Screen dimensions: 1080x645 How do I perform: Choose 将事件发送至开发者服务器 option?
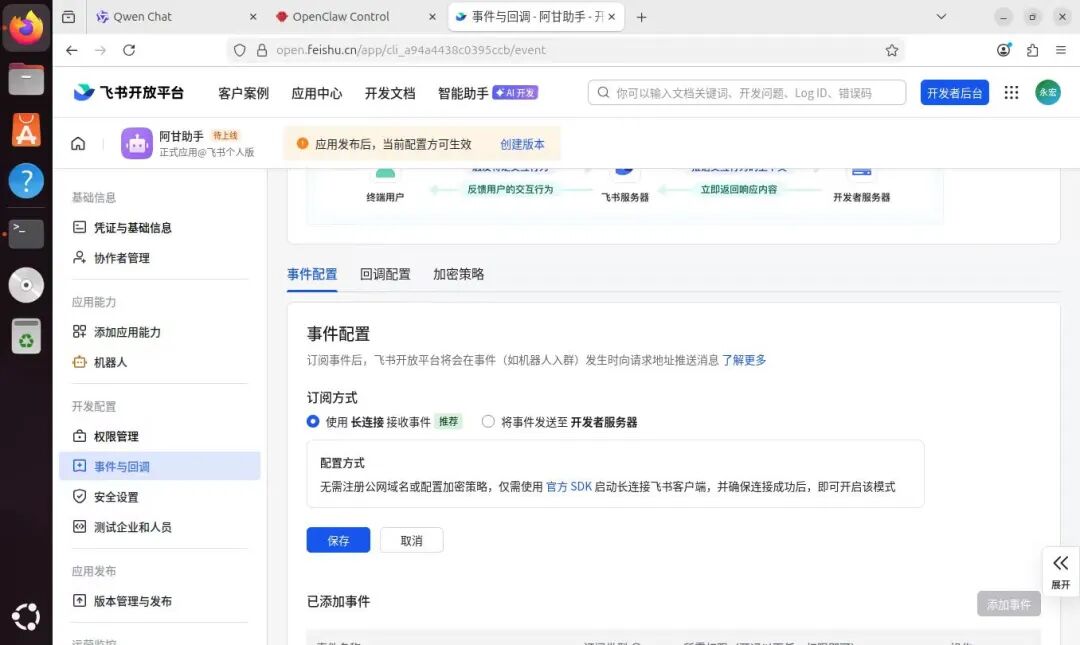[487, 422]
